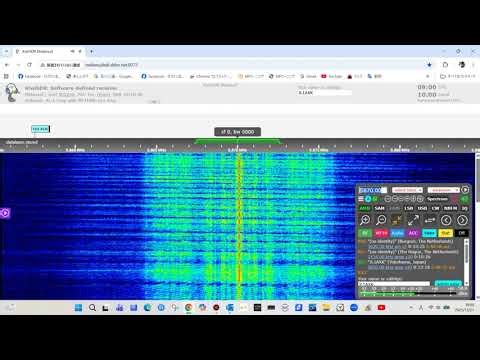Click the horizontal arrows waterfall center icon
480x360 pixels.
tap(430, 220)
